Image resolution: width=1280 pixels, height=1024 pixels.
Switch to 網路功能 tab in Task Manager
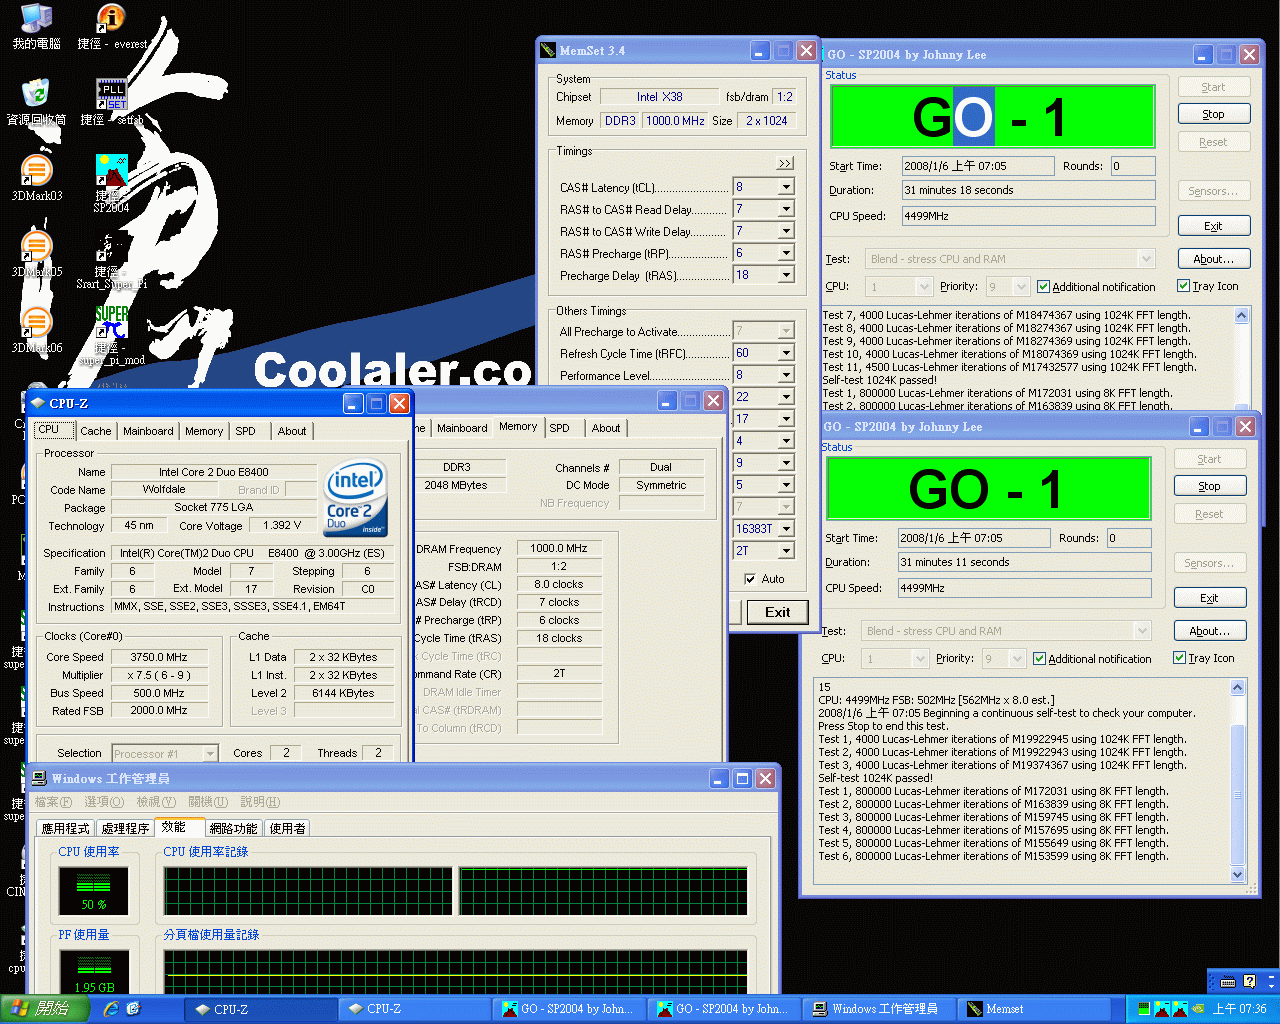coord(233,828)
